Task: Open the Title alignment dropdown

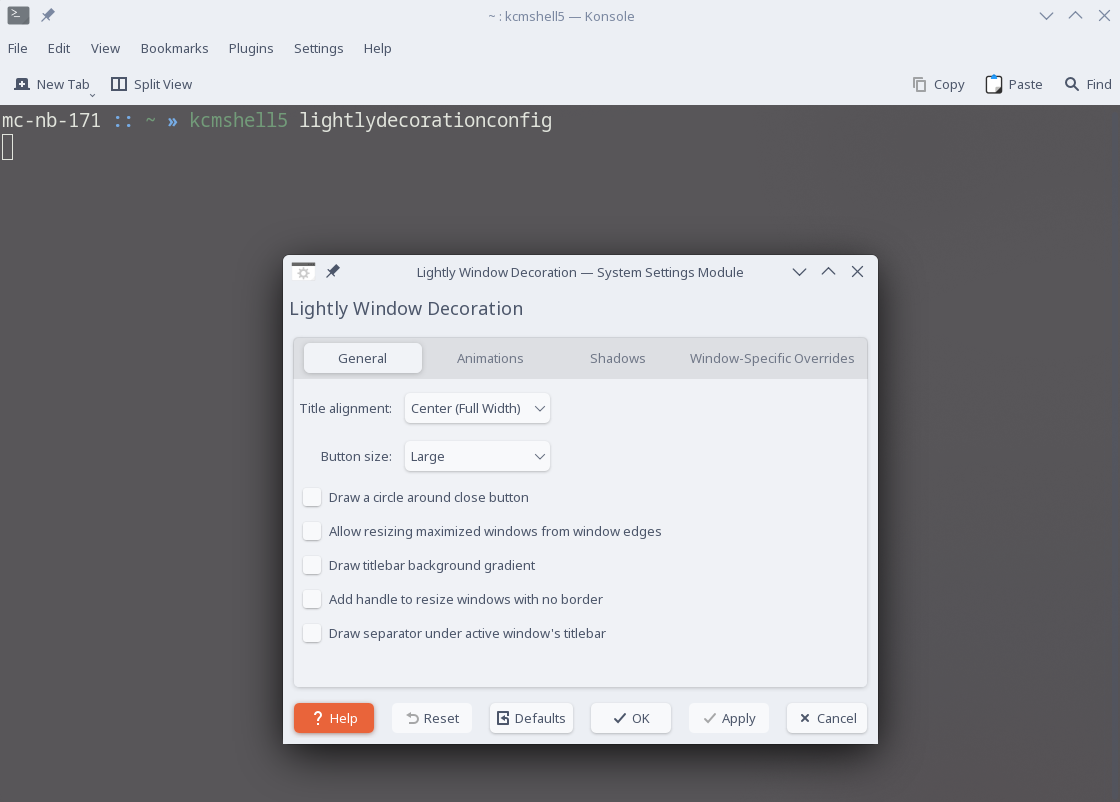Action: pos(477,408)
